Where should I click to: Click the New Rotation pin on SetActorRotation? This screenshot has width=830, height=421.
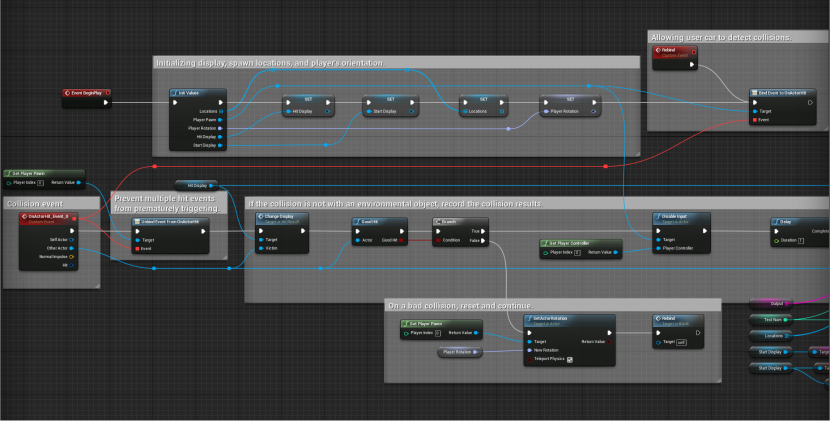pos(529,351)
